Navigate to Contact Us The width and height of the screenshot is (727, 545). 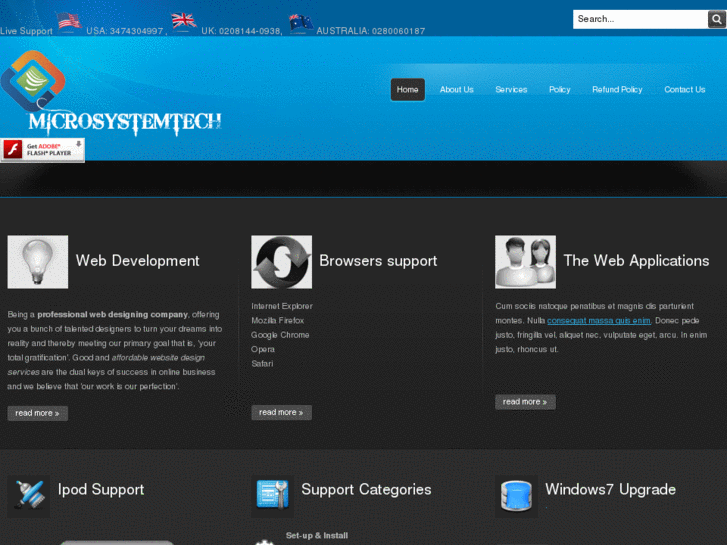pyautogui.click(x=684, y=90)
